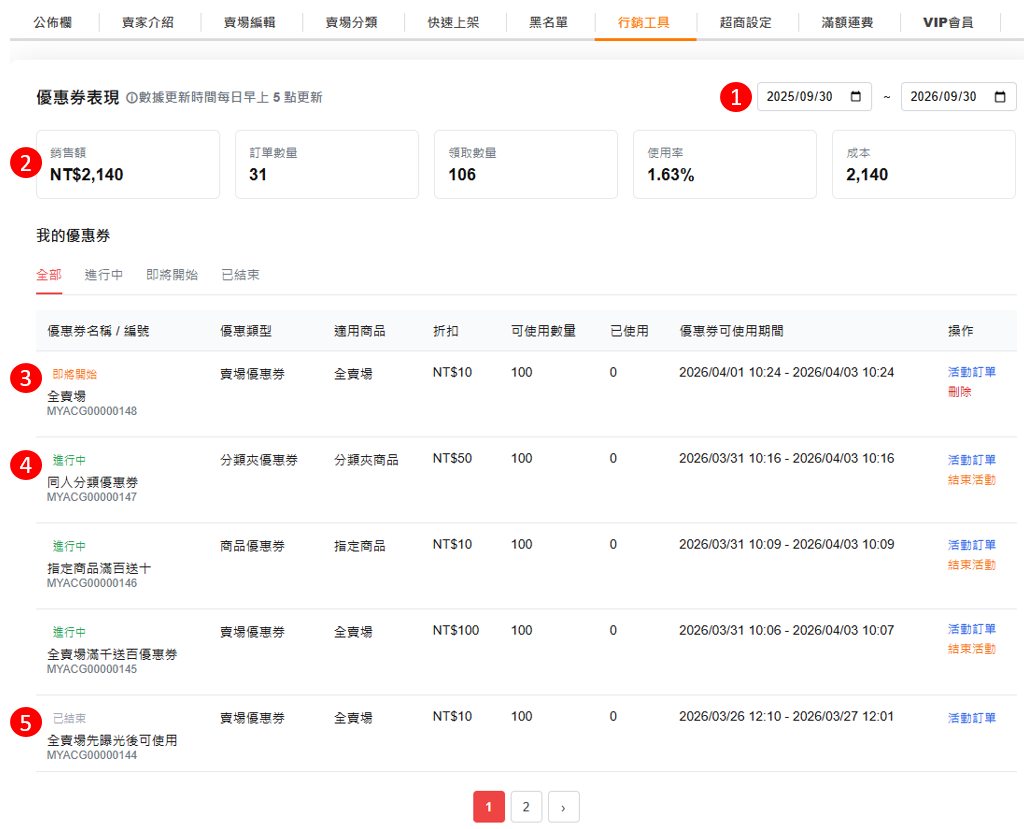
Task: End activity for 全賣場滿千送百優惠券
Action: point(971,649)
